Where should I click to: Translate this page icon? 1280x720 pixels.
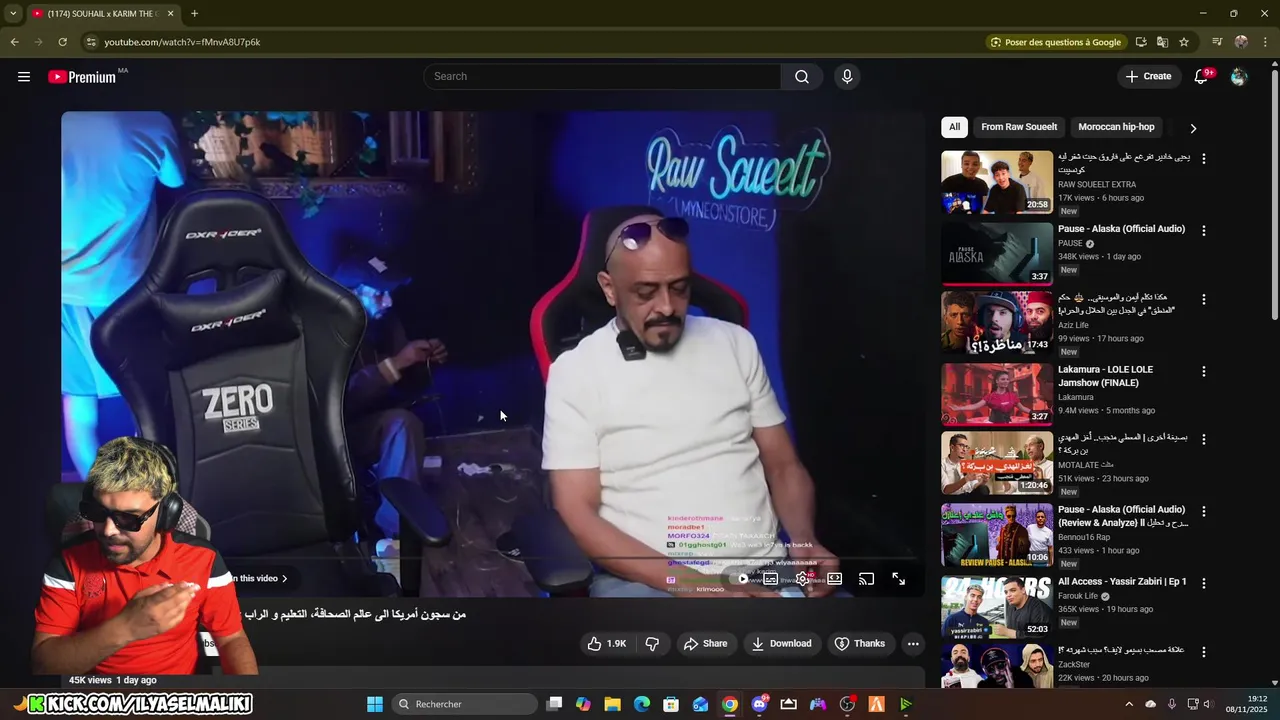[1162, 42]
